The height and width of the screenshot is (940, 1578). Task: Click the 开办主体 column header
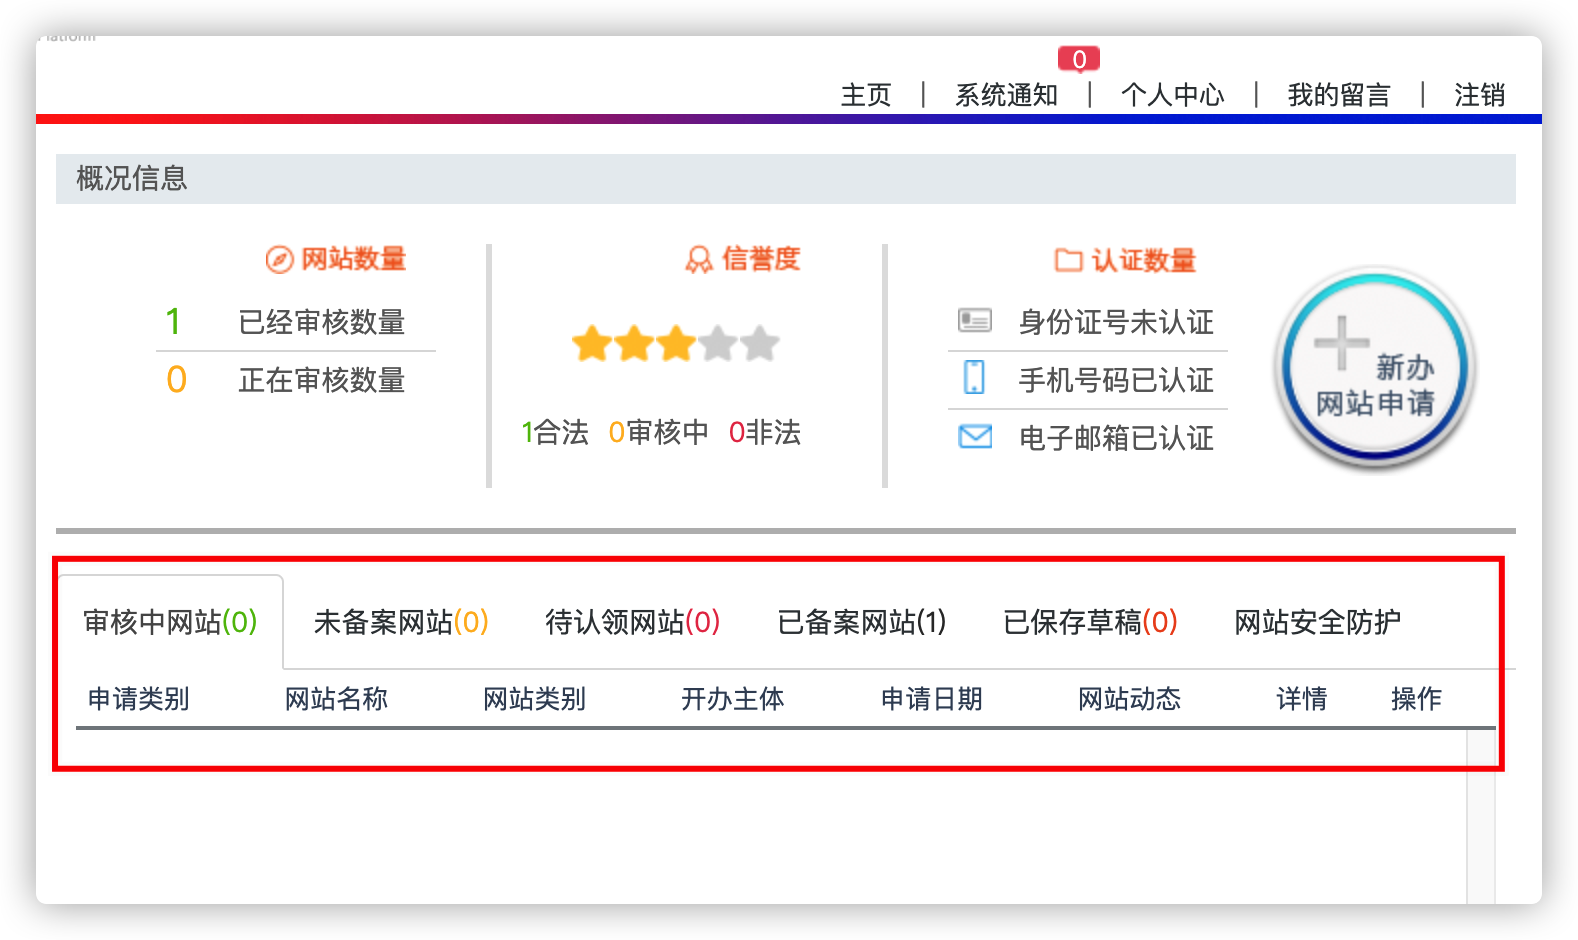coord(732,698)
